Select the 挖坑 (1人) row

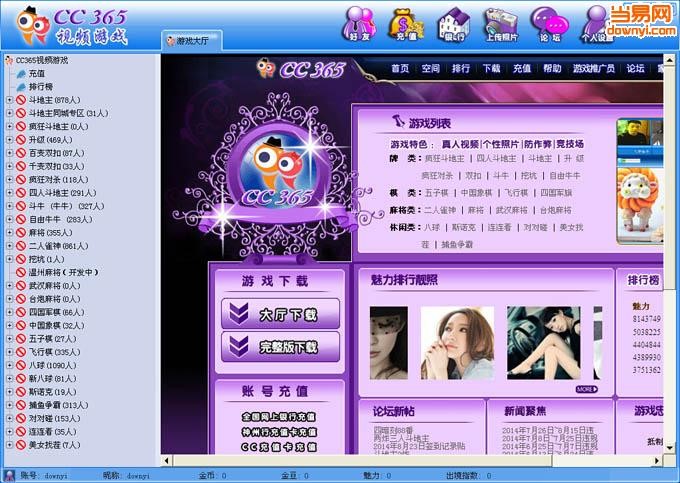pos(46,259)
